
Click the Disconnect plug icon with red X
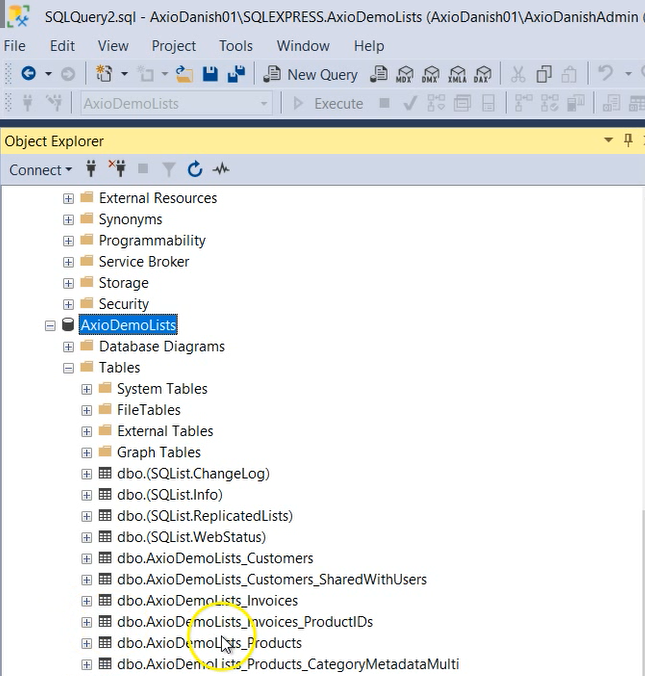click(118, 170)
